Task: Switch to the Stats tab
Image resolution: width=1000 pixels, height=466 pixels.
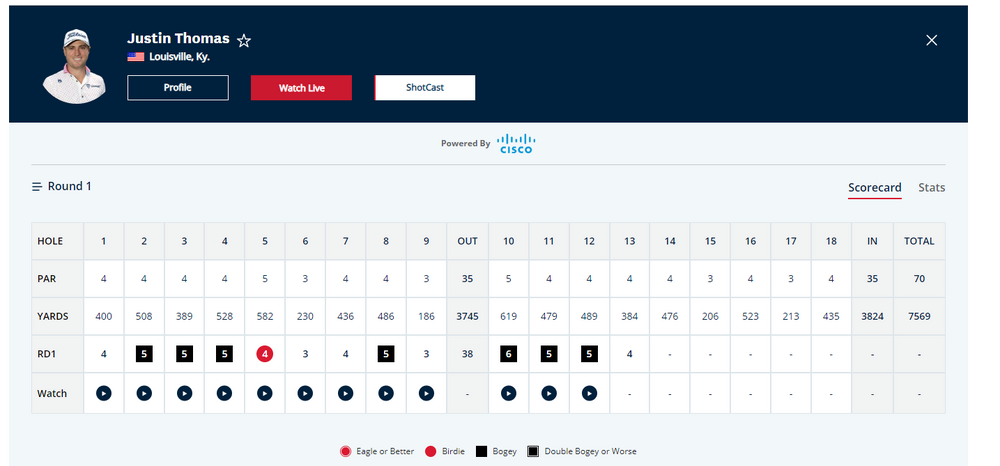Action: [x=931, y=188]
